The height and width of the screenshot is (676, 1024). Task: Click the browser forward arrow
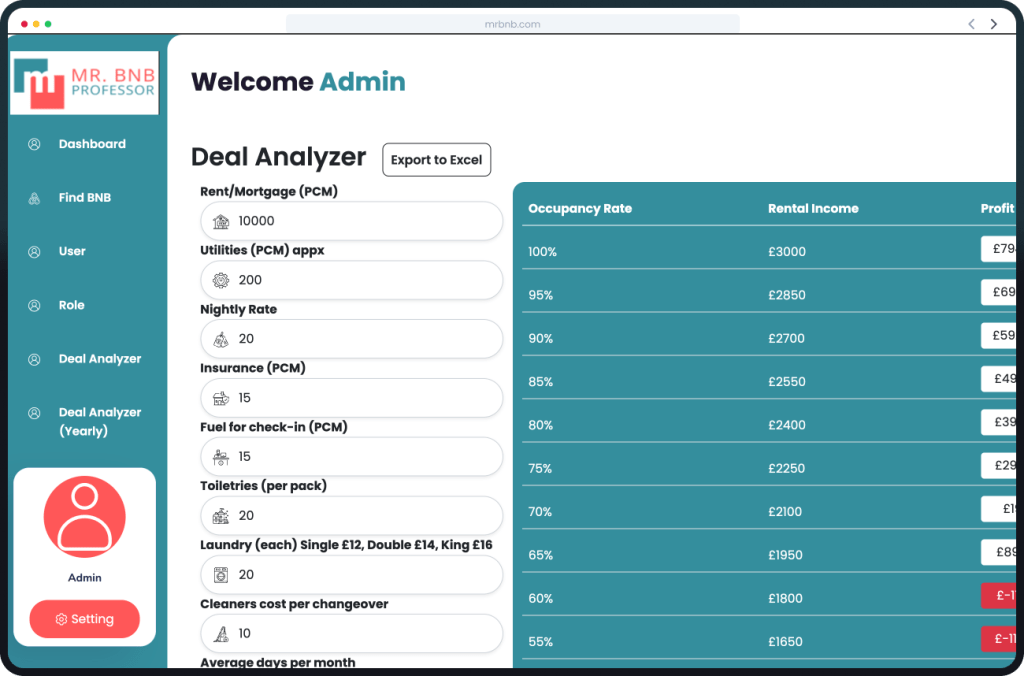(993, 24)
